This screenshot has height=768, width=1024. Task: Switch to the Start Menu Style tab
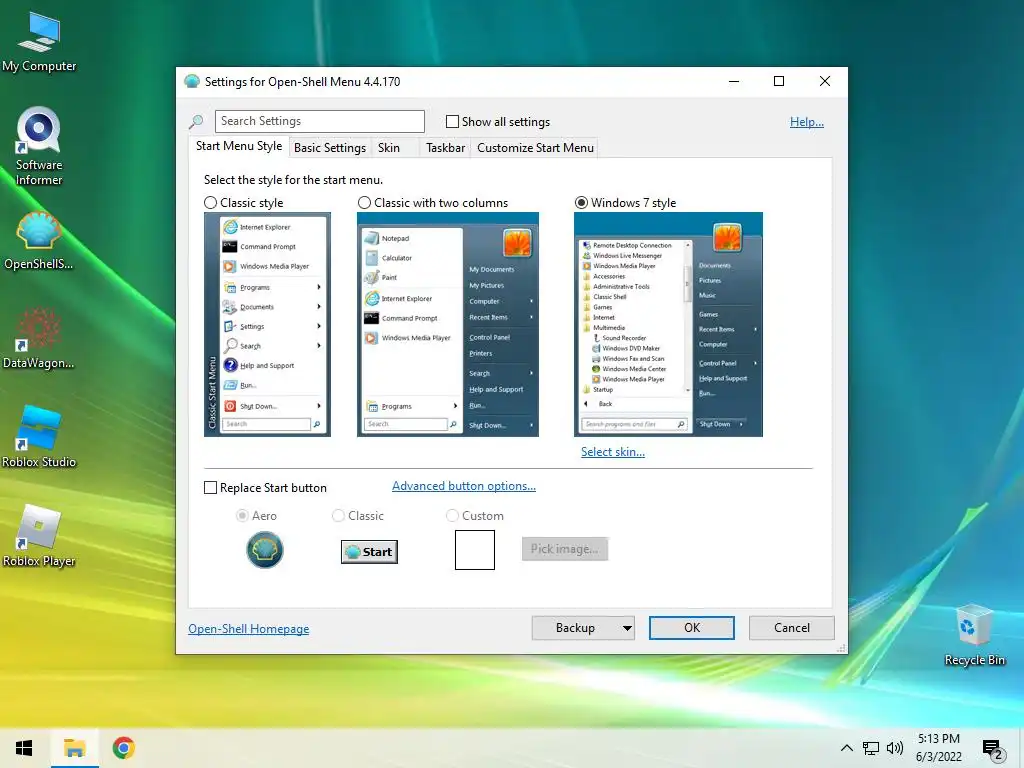[239, 146]
